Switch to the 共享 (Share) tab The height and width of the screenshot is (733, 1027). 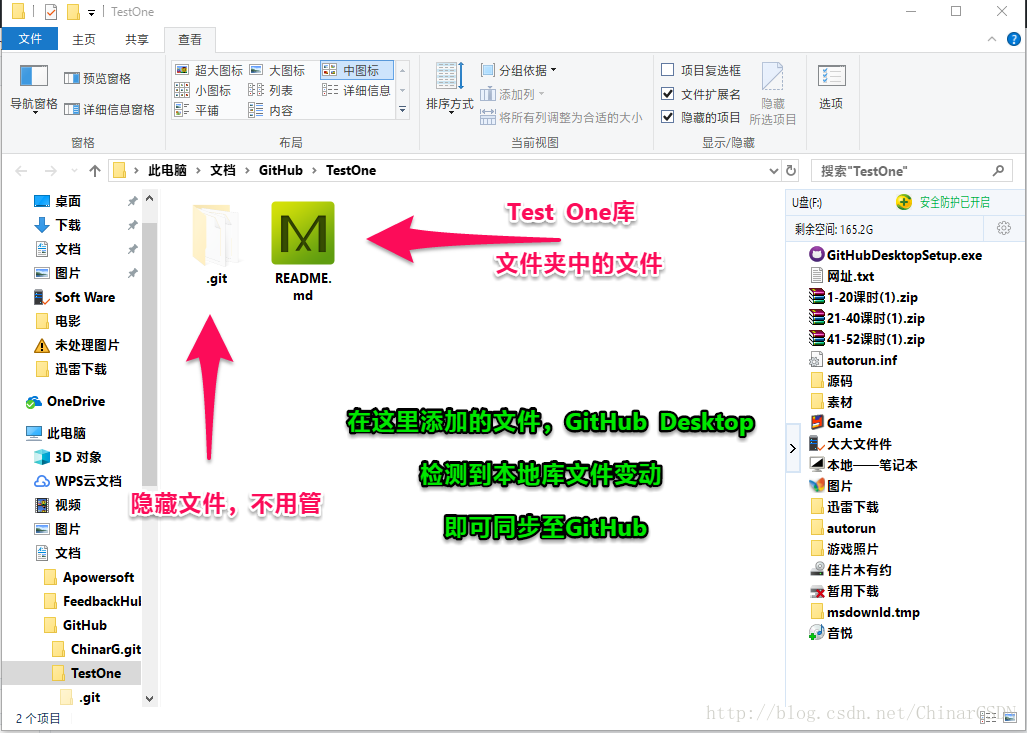point(137,39)
